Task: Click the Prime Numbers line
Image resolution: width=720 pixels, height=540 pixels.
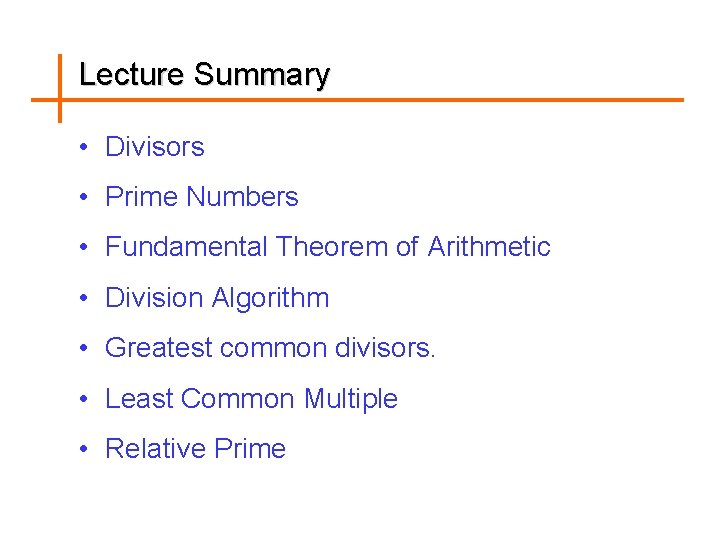Action: pos(202,197)
